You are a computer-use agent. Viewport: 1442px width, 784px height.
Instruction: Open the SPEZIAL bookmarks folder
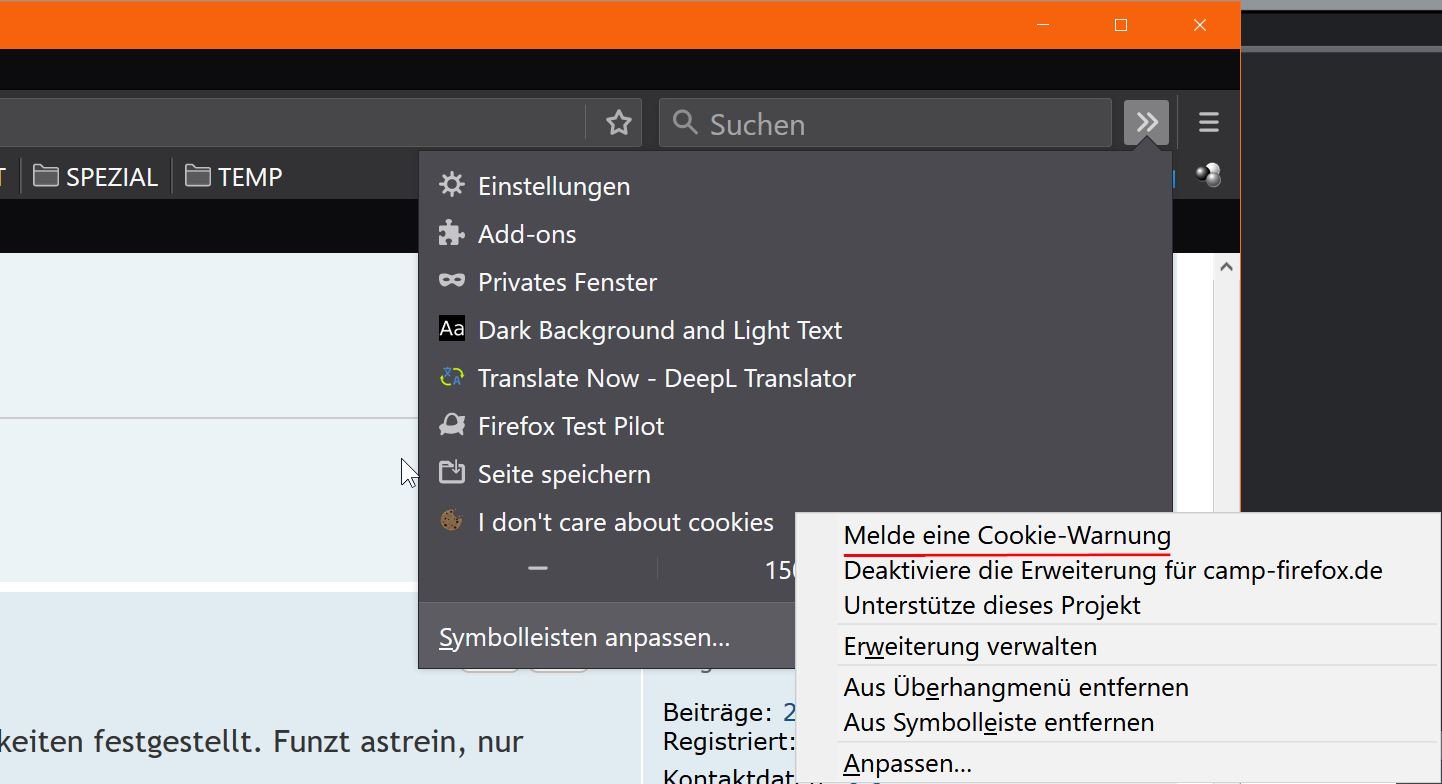click(x=96, y=177)
